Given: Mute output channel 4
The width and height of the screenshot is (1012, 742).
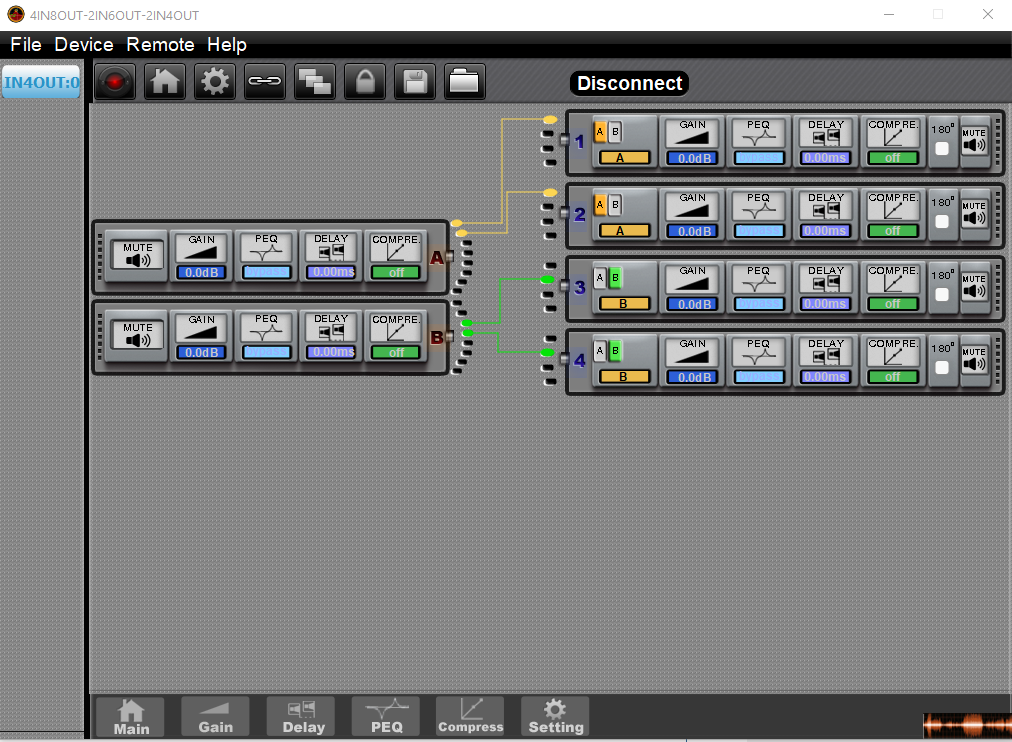Looking at the screenshot, I should [974, 360].
